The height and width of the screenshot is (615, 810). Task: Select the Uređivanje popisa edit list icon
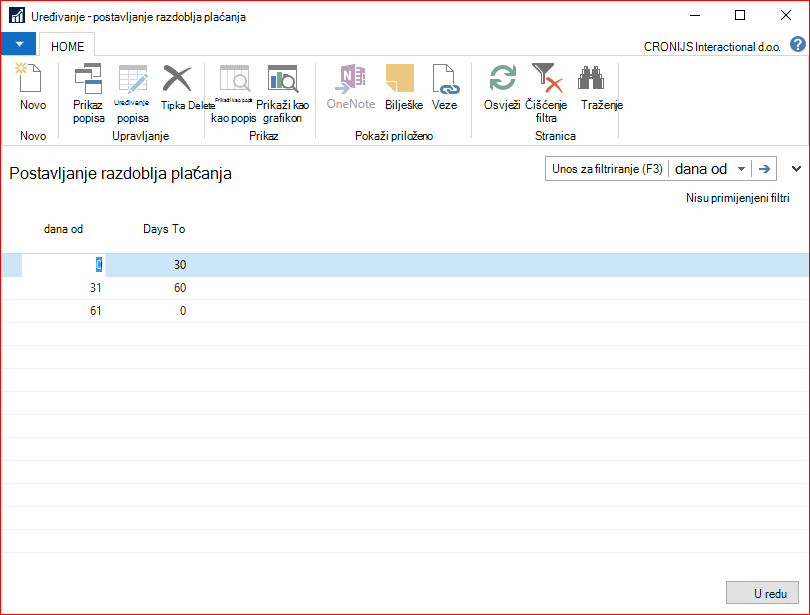(x=133, y=78)
